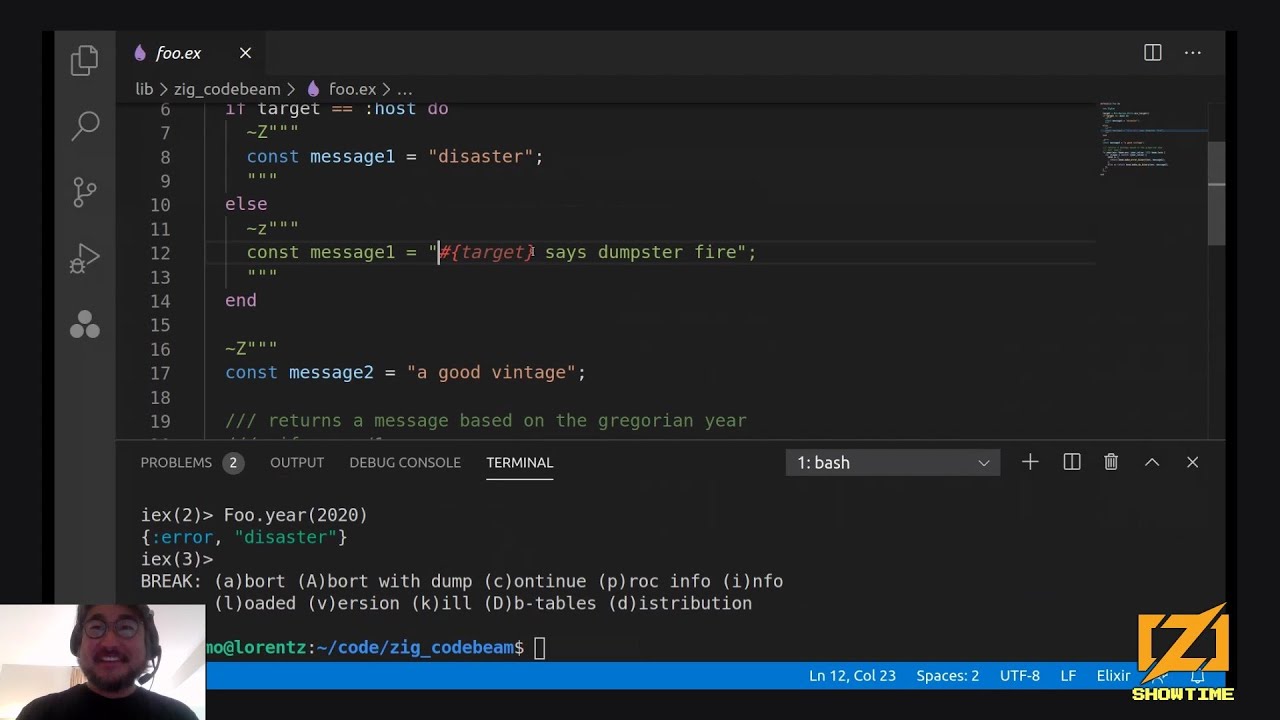Open the Run and Debug view
1280x720 pixels.
click(x=85, y=258)
